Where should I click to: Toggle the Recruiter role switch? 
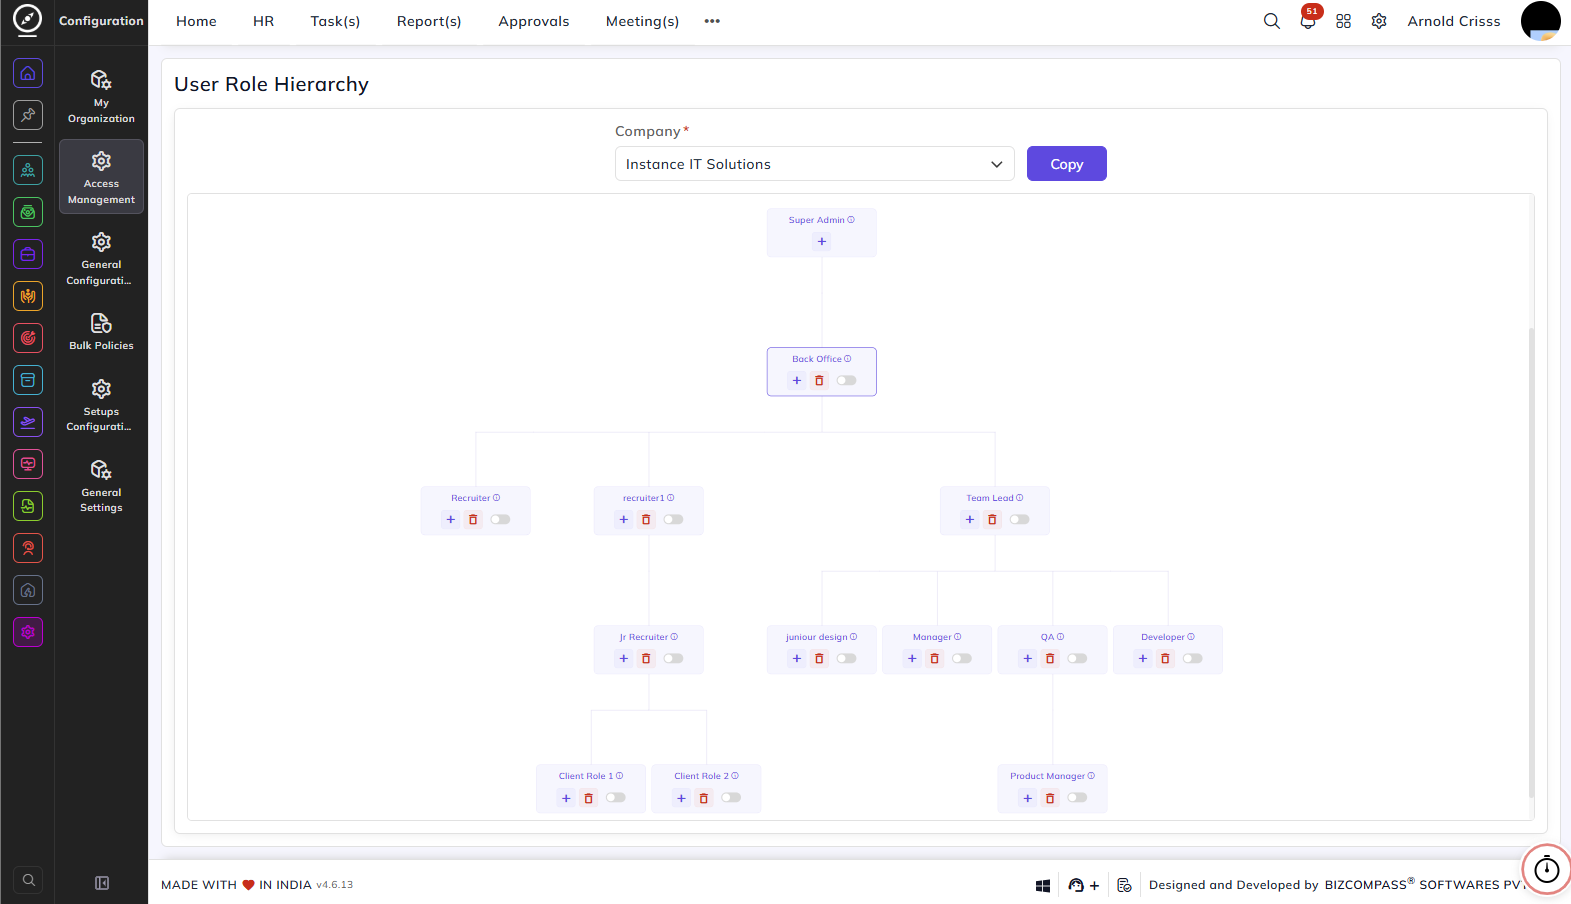point(501,519)
